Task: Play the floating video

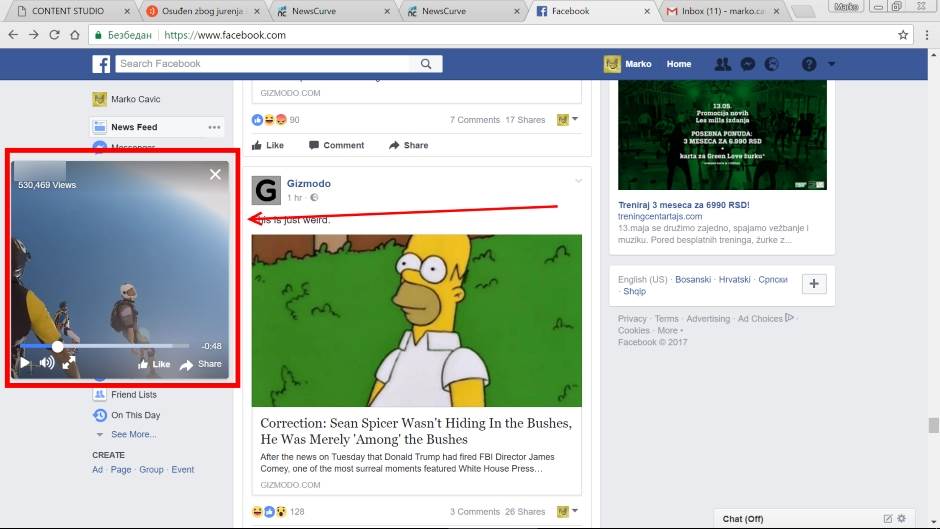Action: click(25, 363)
